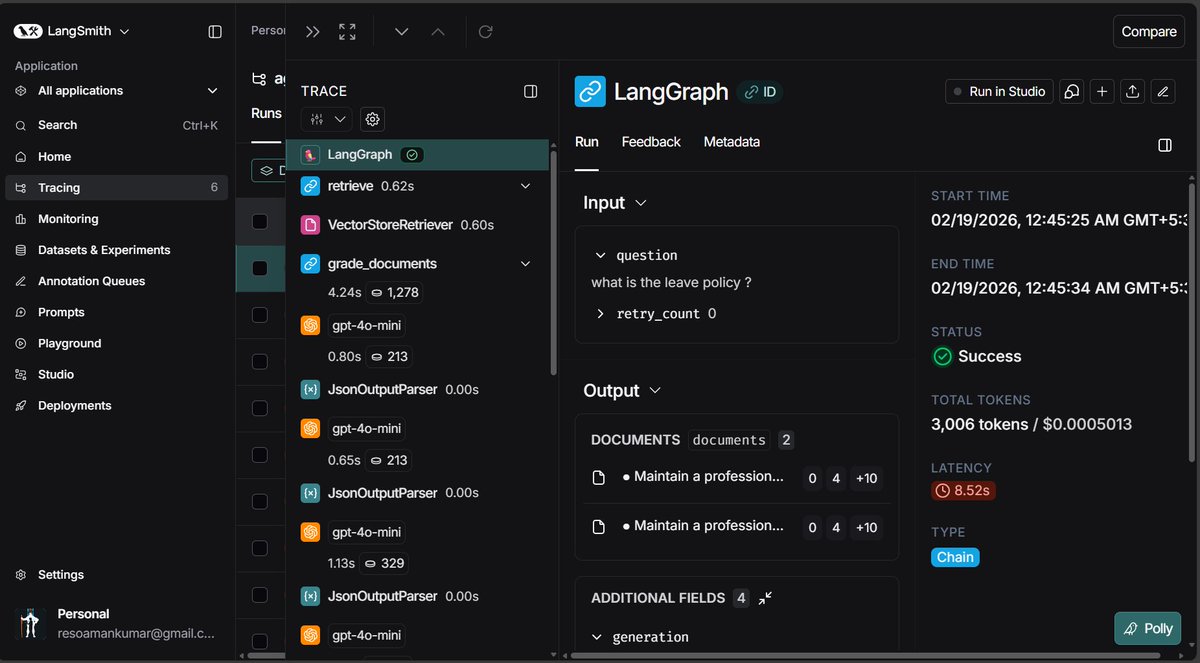
Task: Open Tracing in the sidebar
Action: click(116, 188)
